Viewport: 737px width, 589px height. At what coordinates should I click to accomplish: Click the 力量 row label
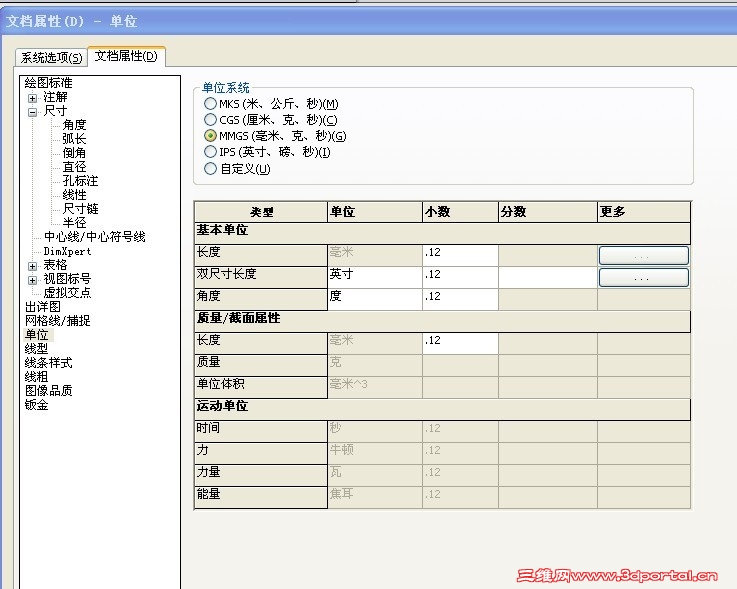point(261,475)
